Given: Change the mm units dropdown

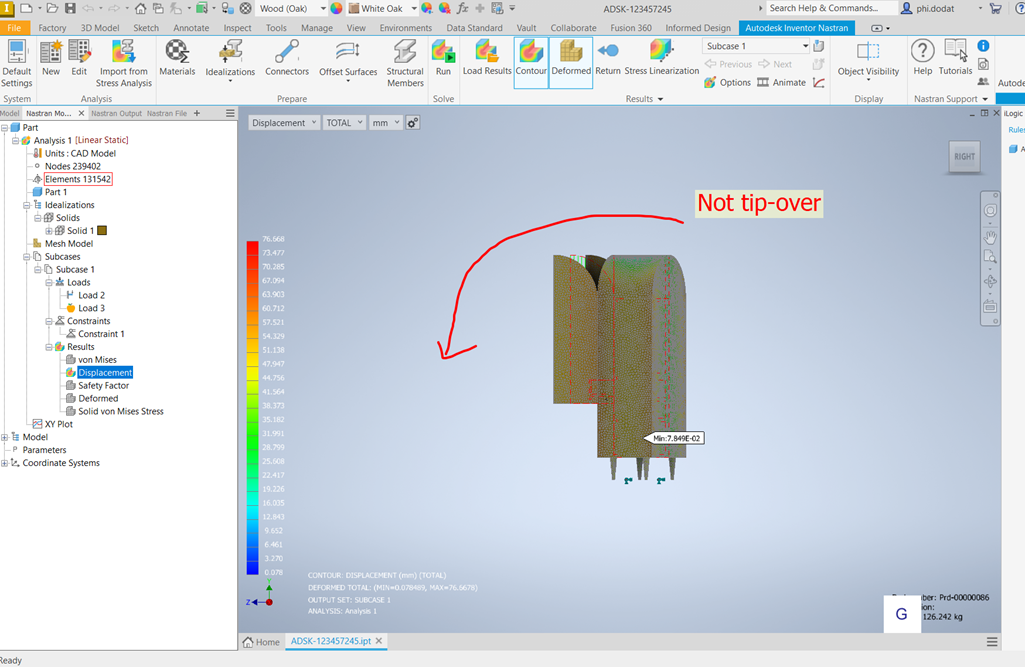Looking at the screenshot, I should [x=386, y=122].
